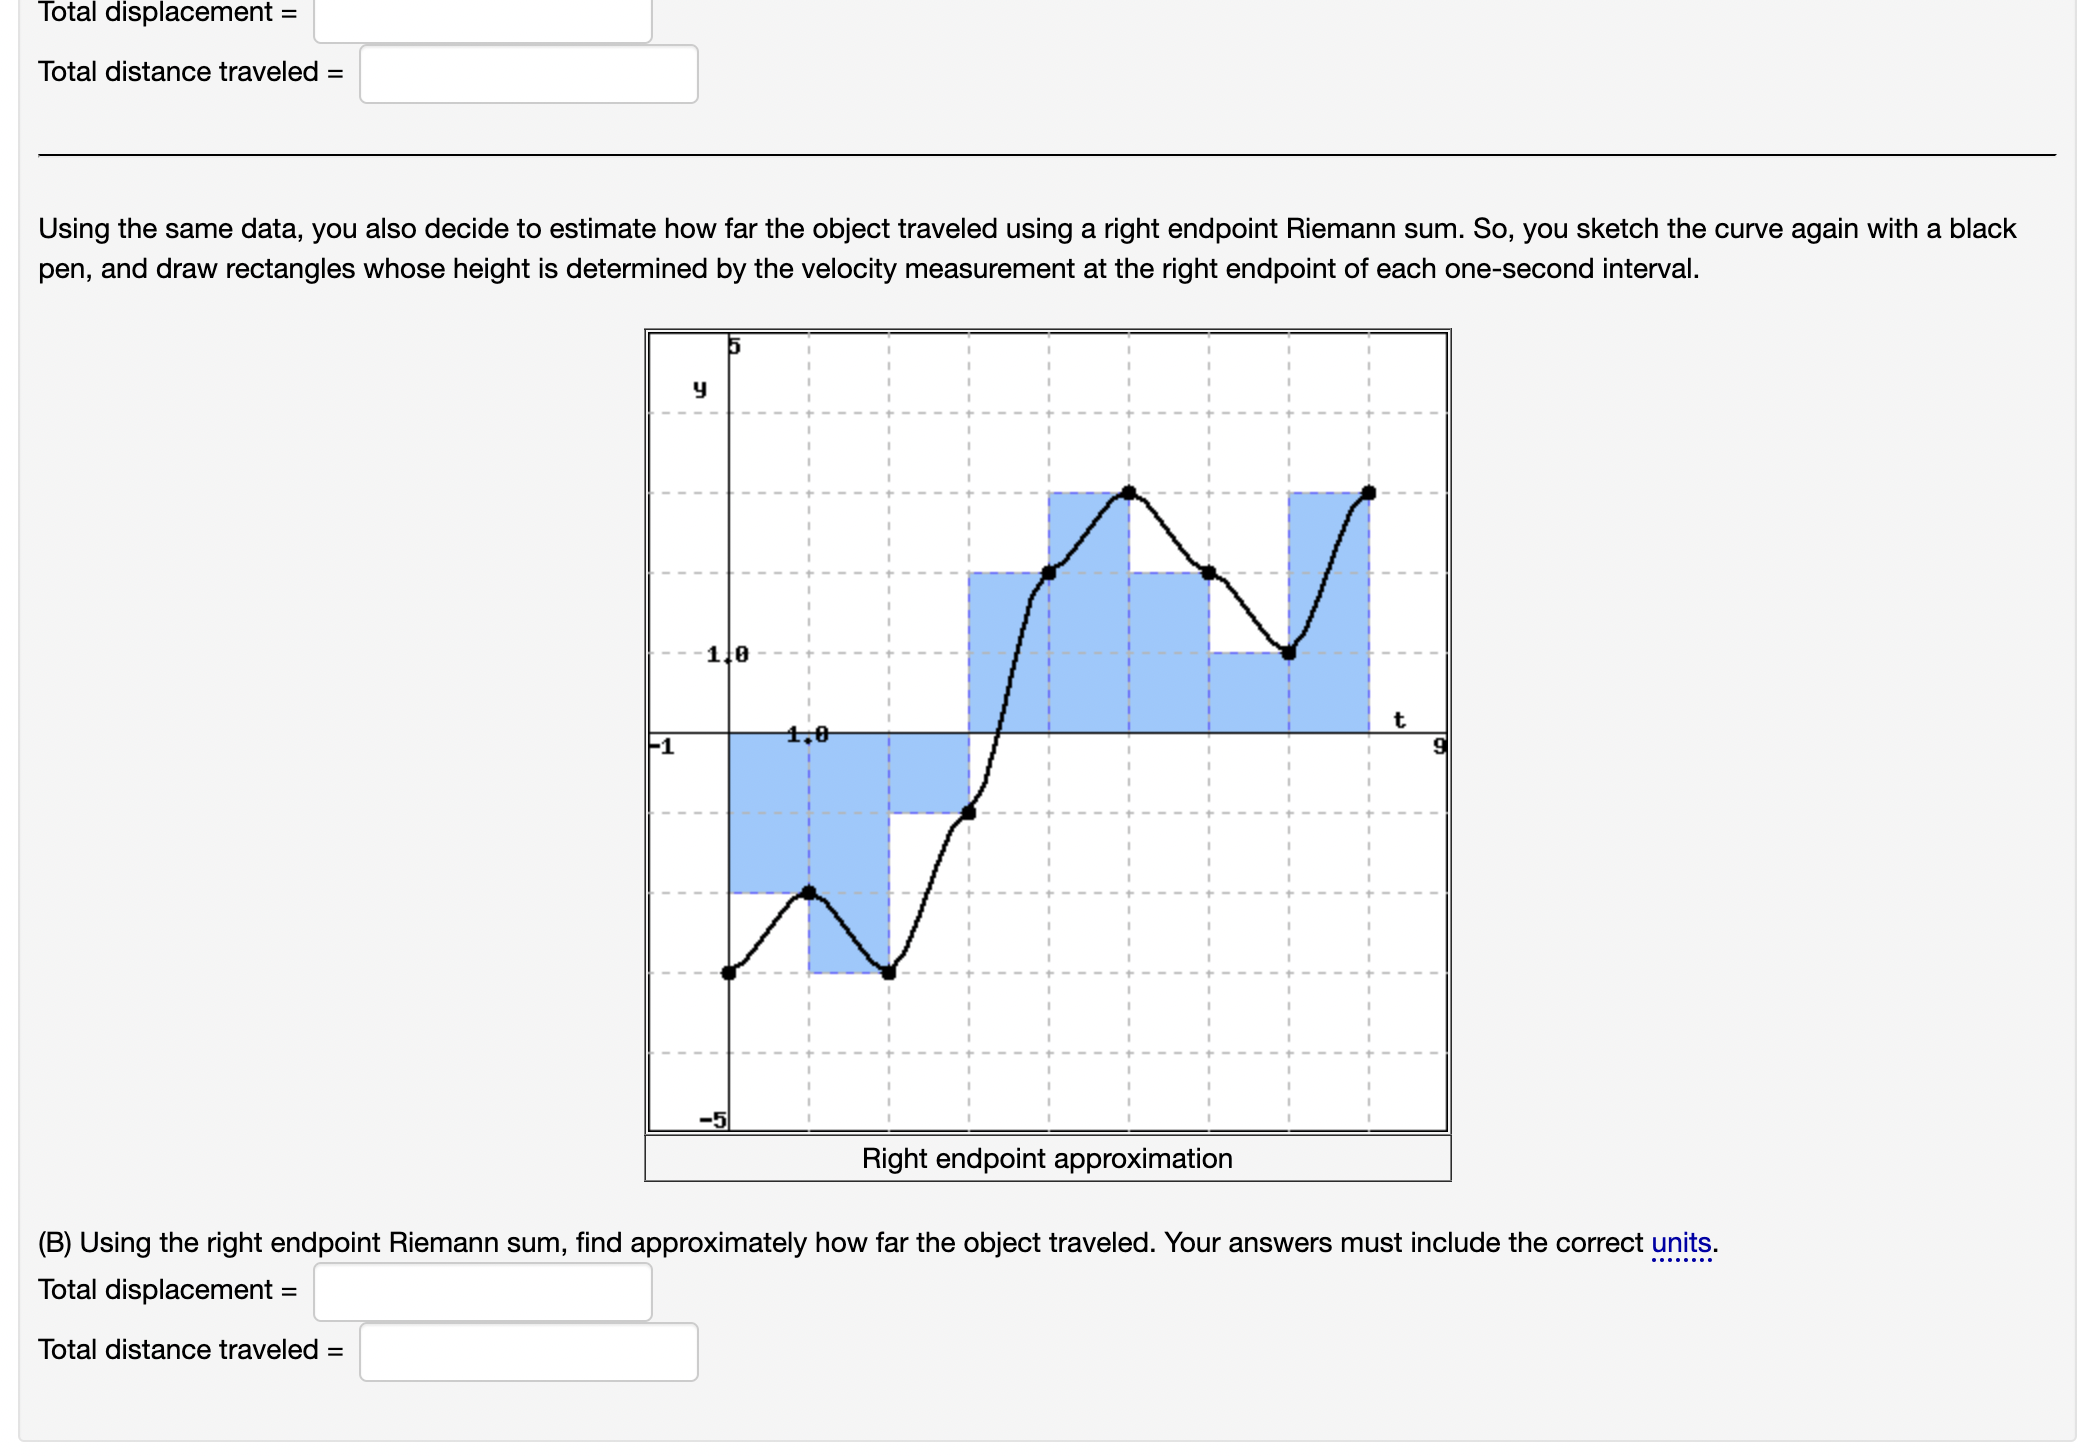This screenshot has height=1456, width=2078.
Task: Click the rightmost data point on the curve
Action: [1369, 492]
